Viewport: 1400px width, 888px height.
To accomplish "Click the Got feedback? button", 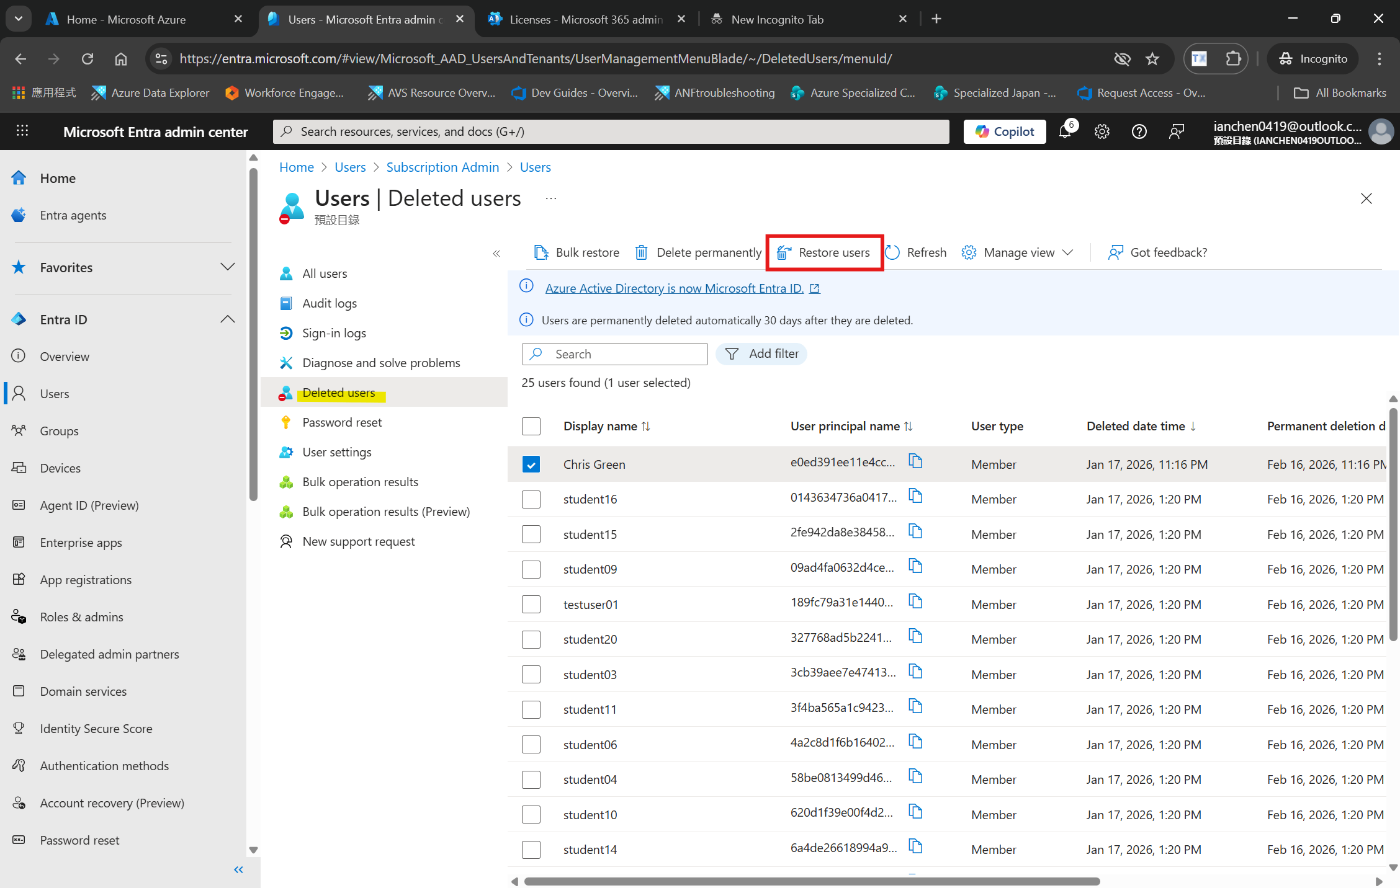I will pos(1157,253).
